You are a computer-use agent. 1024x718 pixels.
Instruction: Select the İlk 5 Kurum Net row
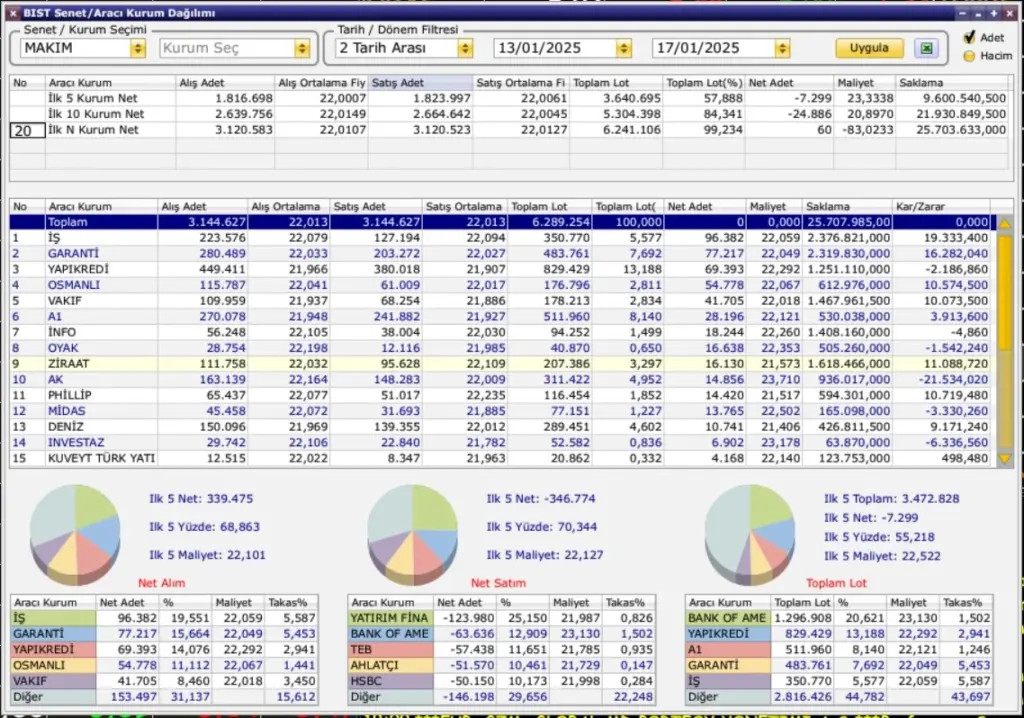click(x=509, y=99)
